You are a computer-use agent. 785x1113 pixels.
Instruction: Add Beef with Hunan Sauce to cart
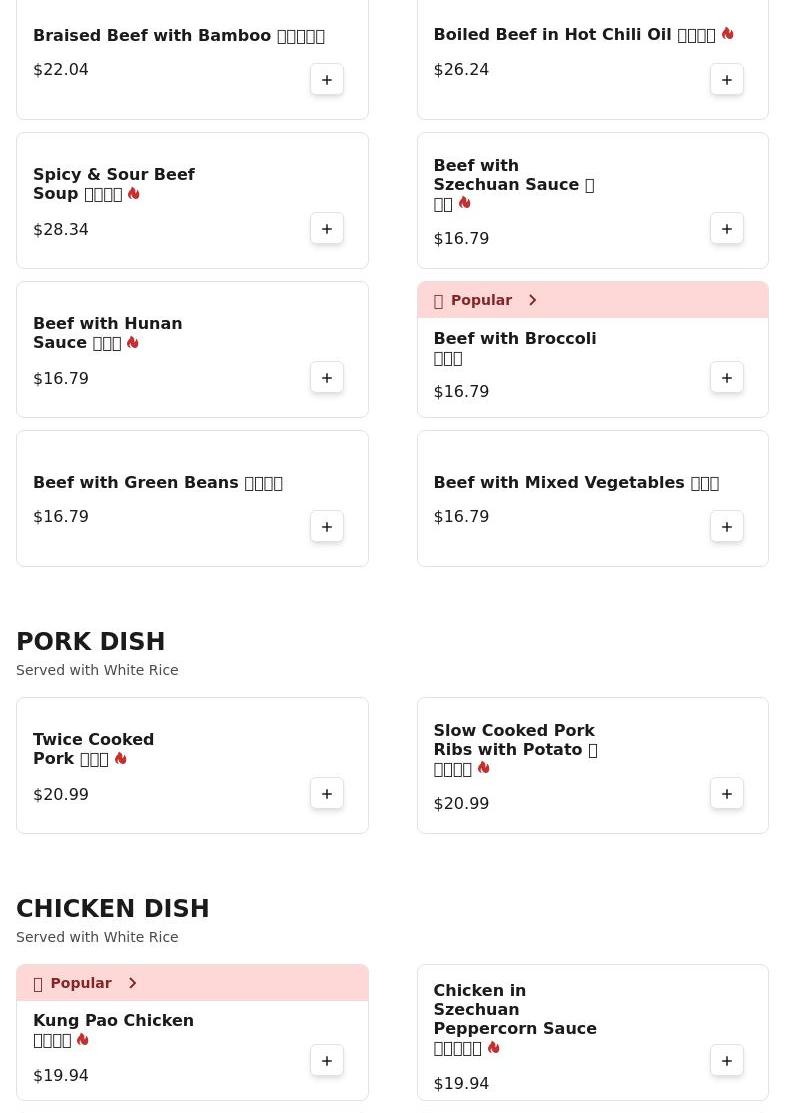[327, 378]
